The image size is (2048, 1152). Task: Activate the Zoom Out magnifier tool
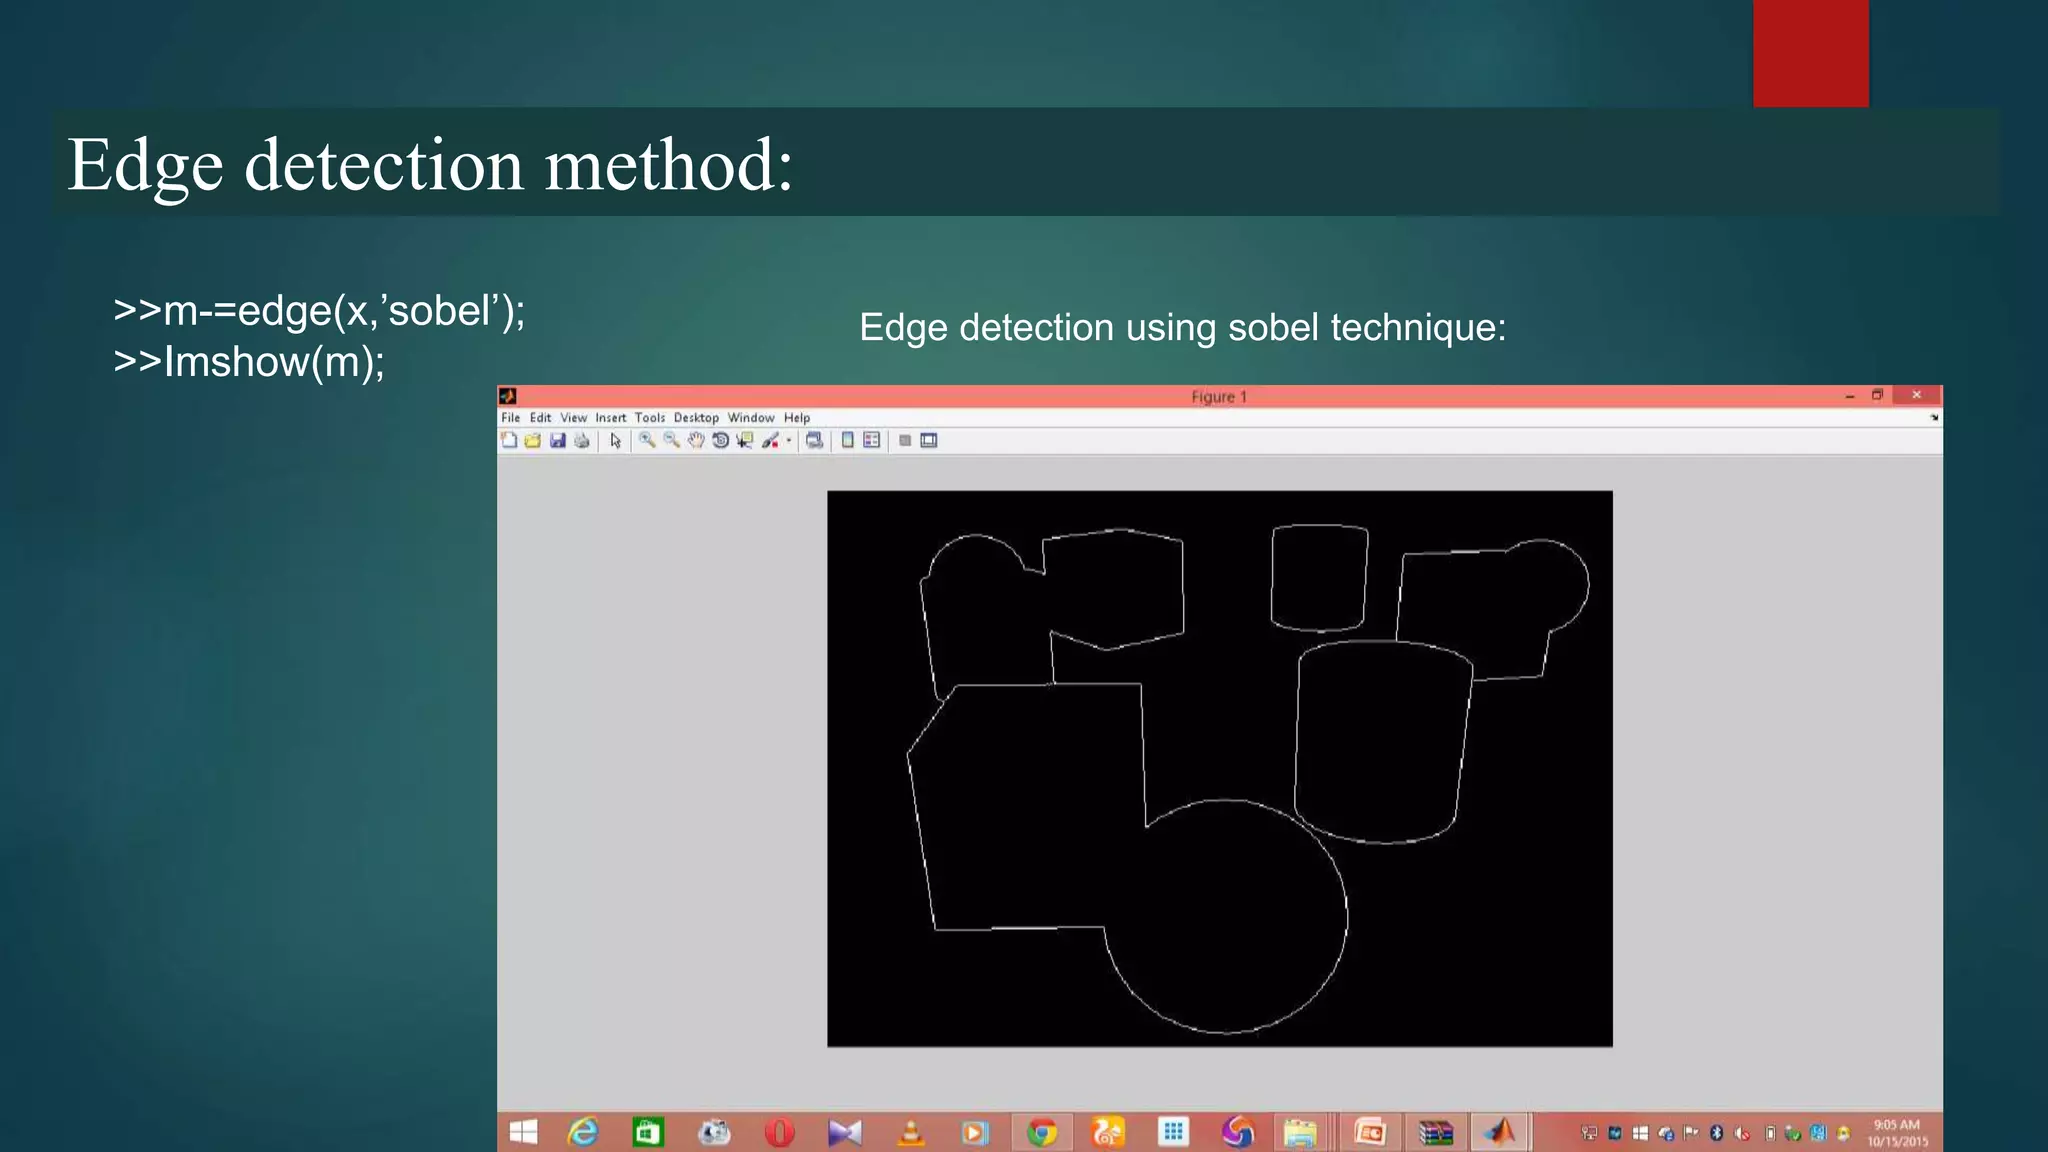[x=671, y=440]
